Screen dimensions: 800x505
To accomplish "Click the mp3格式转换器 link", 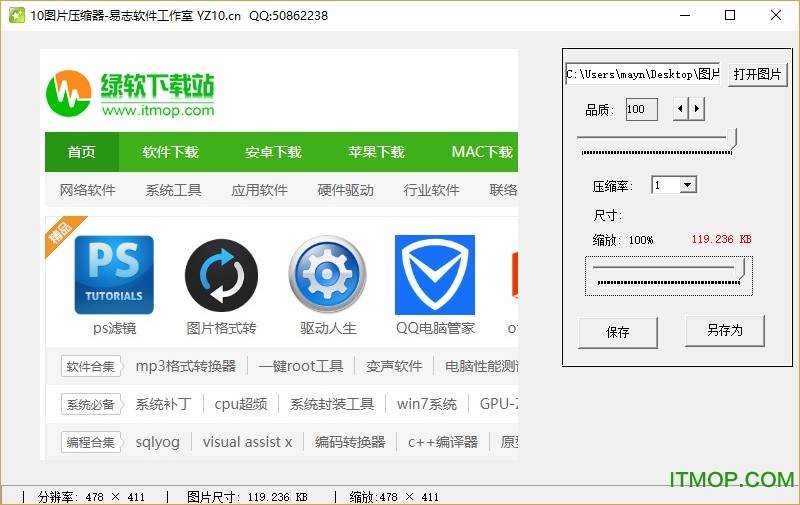I will tap(186, 366).
